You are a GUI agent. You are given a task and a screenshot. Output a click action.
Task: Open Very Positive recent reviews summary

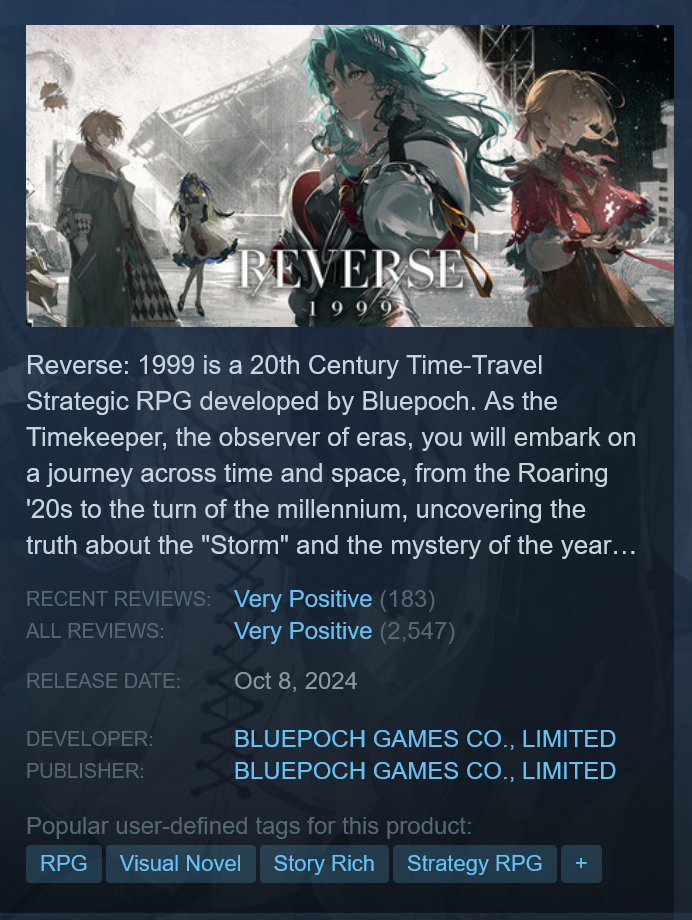(x=303, y=599)
